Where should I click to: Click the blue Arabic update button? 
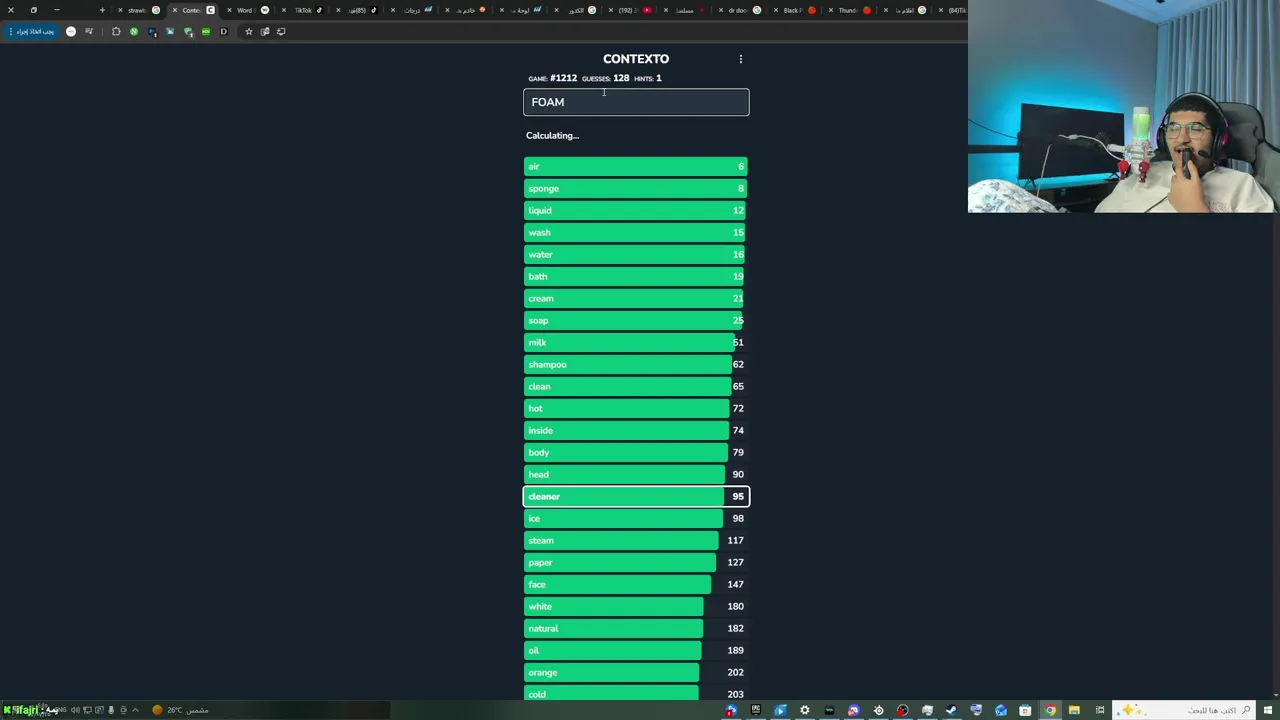coord(32,32)
